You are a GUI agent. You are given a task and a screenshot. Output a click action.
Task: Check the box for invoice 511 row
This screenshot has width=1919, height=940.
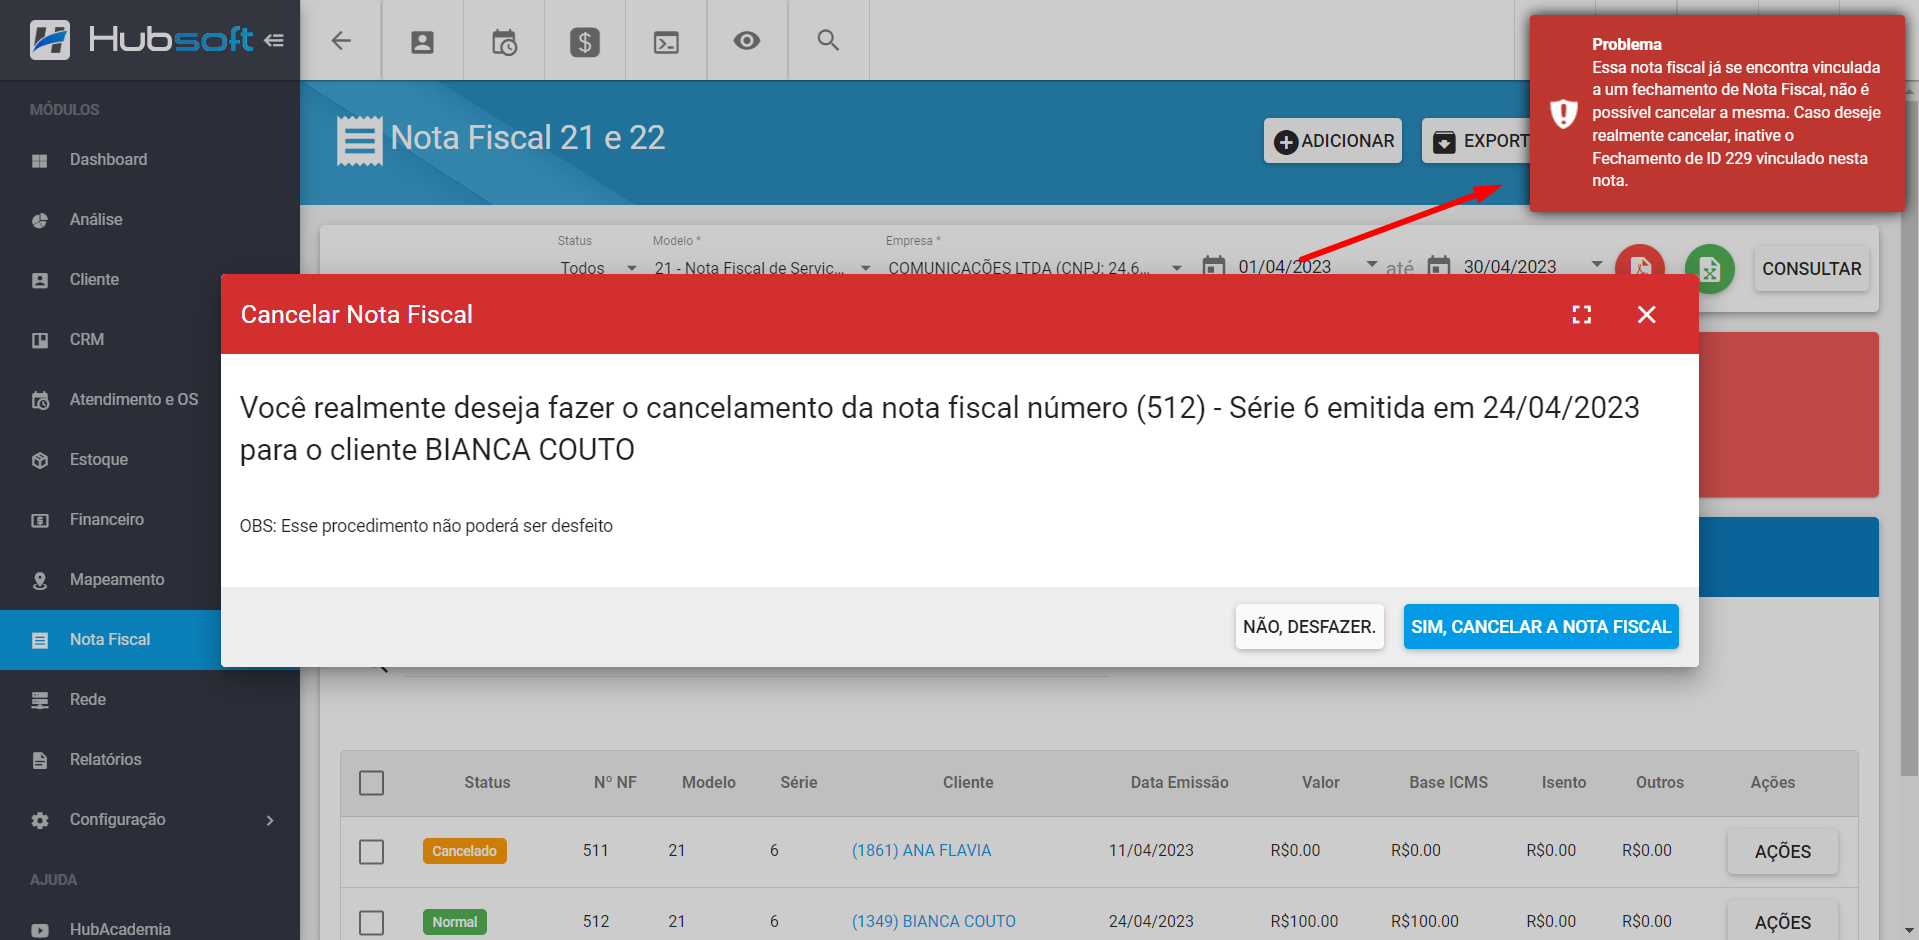tap(372, 851)
